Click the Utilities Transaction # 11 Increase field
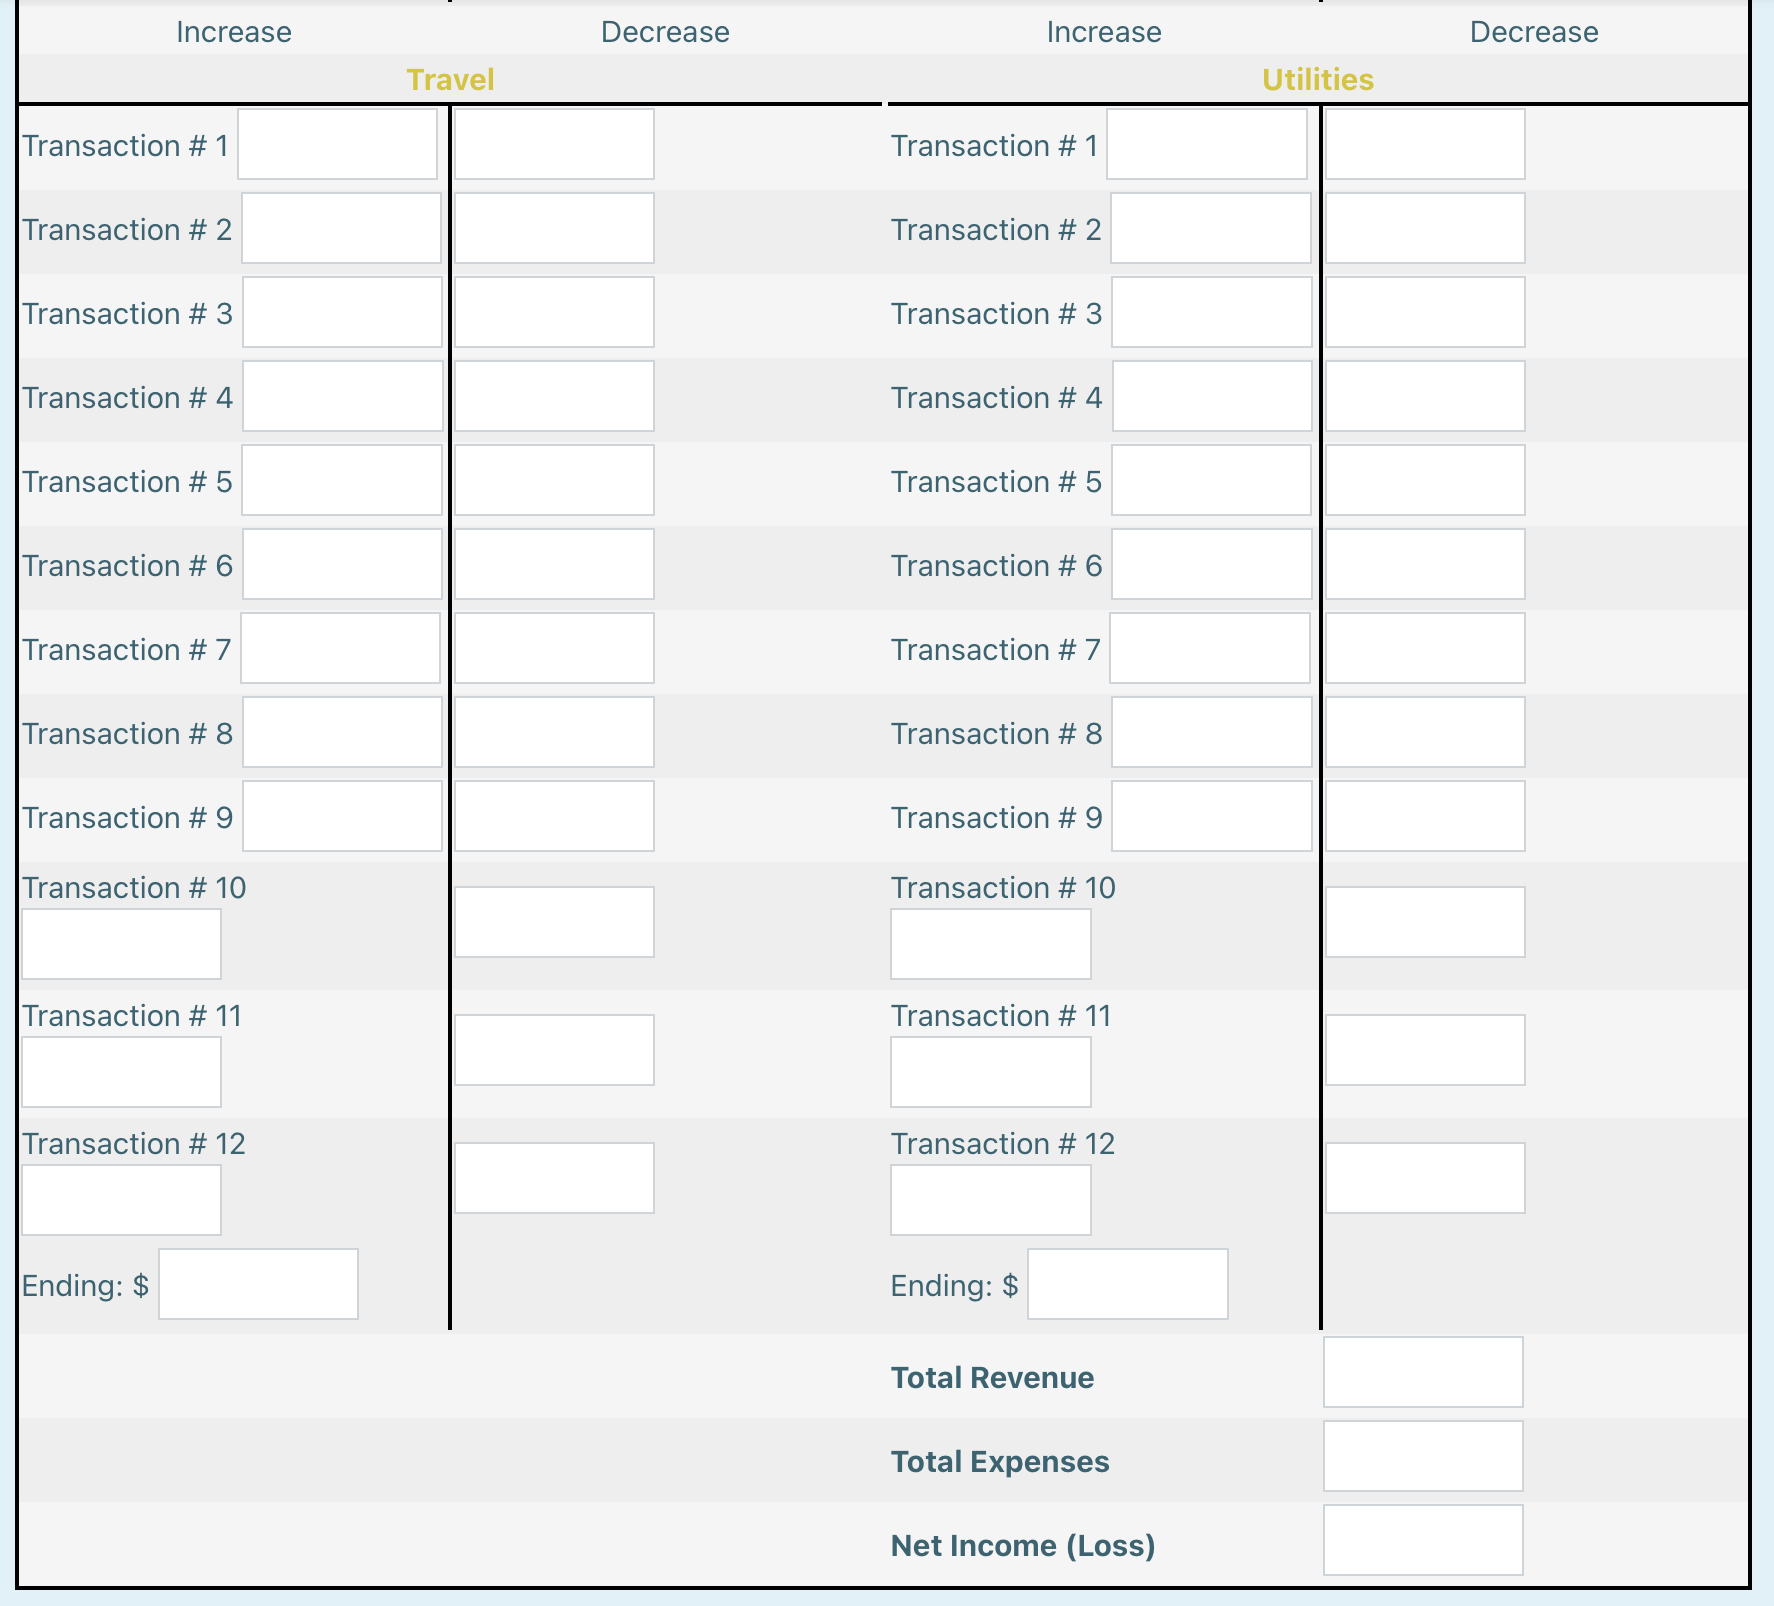 coord(989,1071)
